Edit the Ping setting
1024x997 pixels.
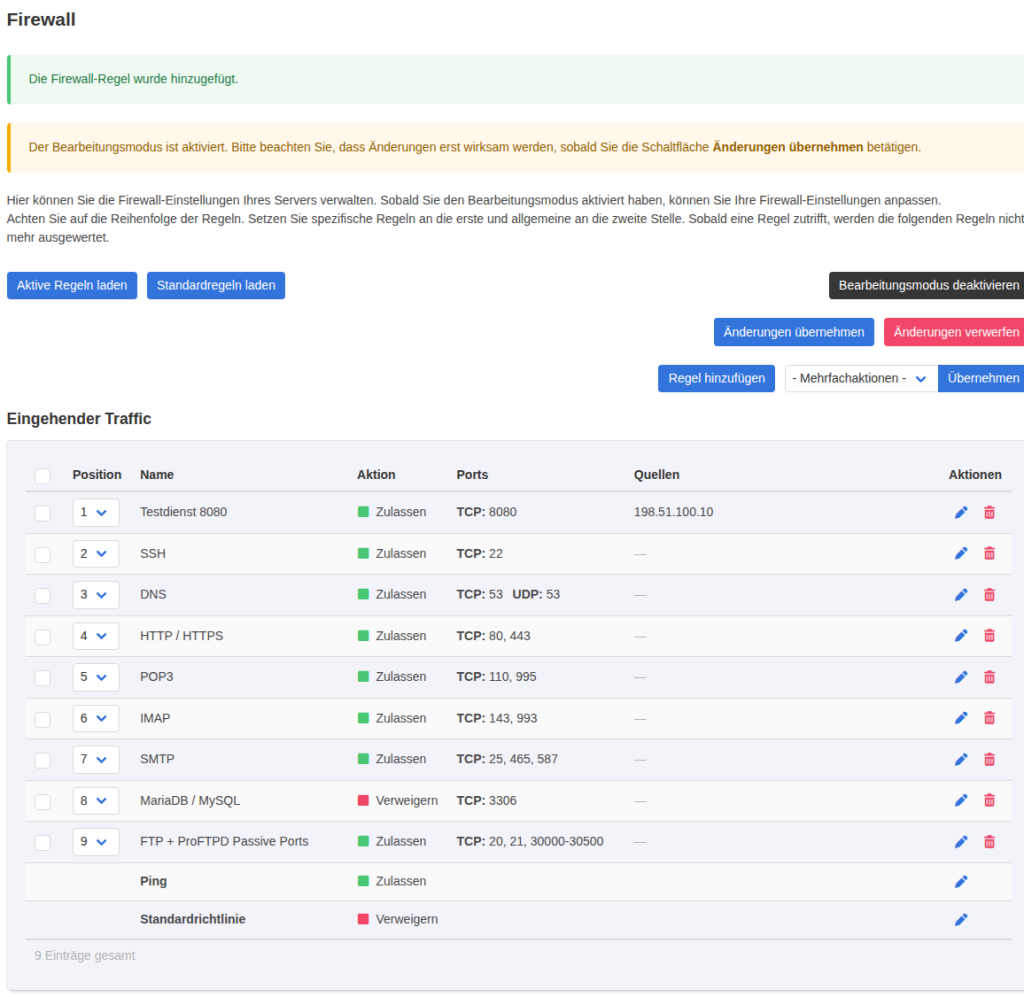point(961,881)
